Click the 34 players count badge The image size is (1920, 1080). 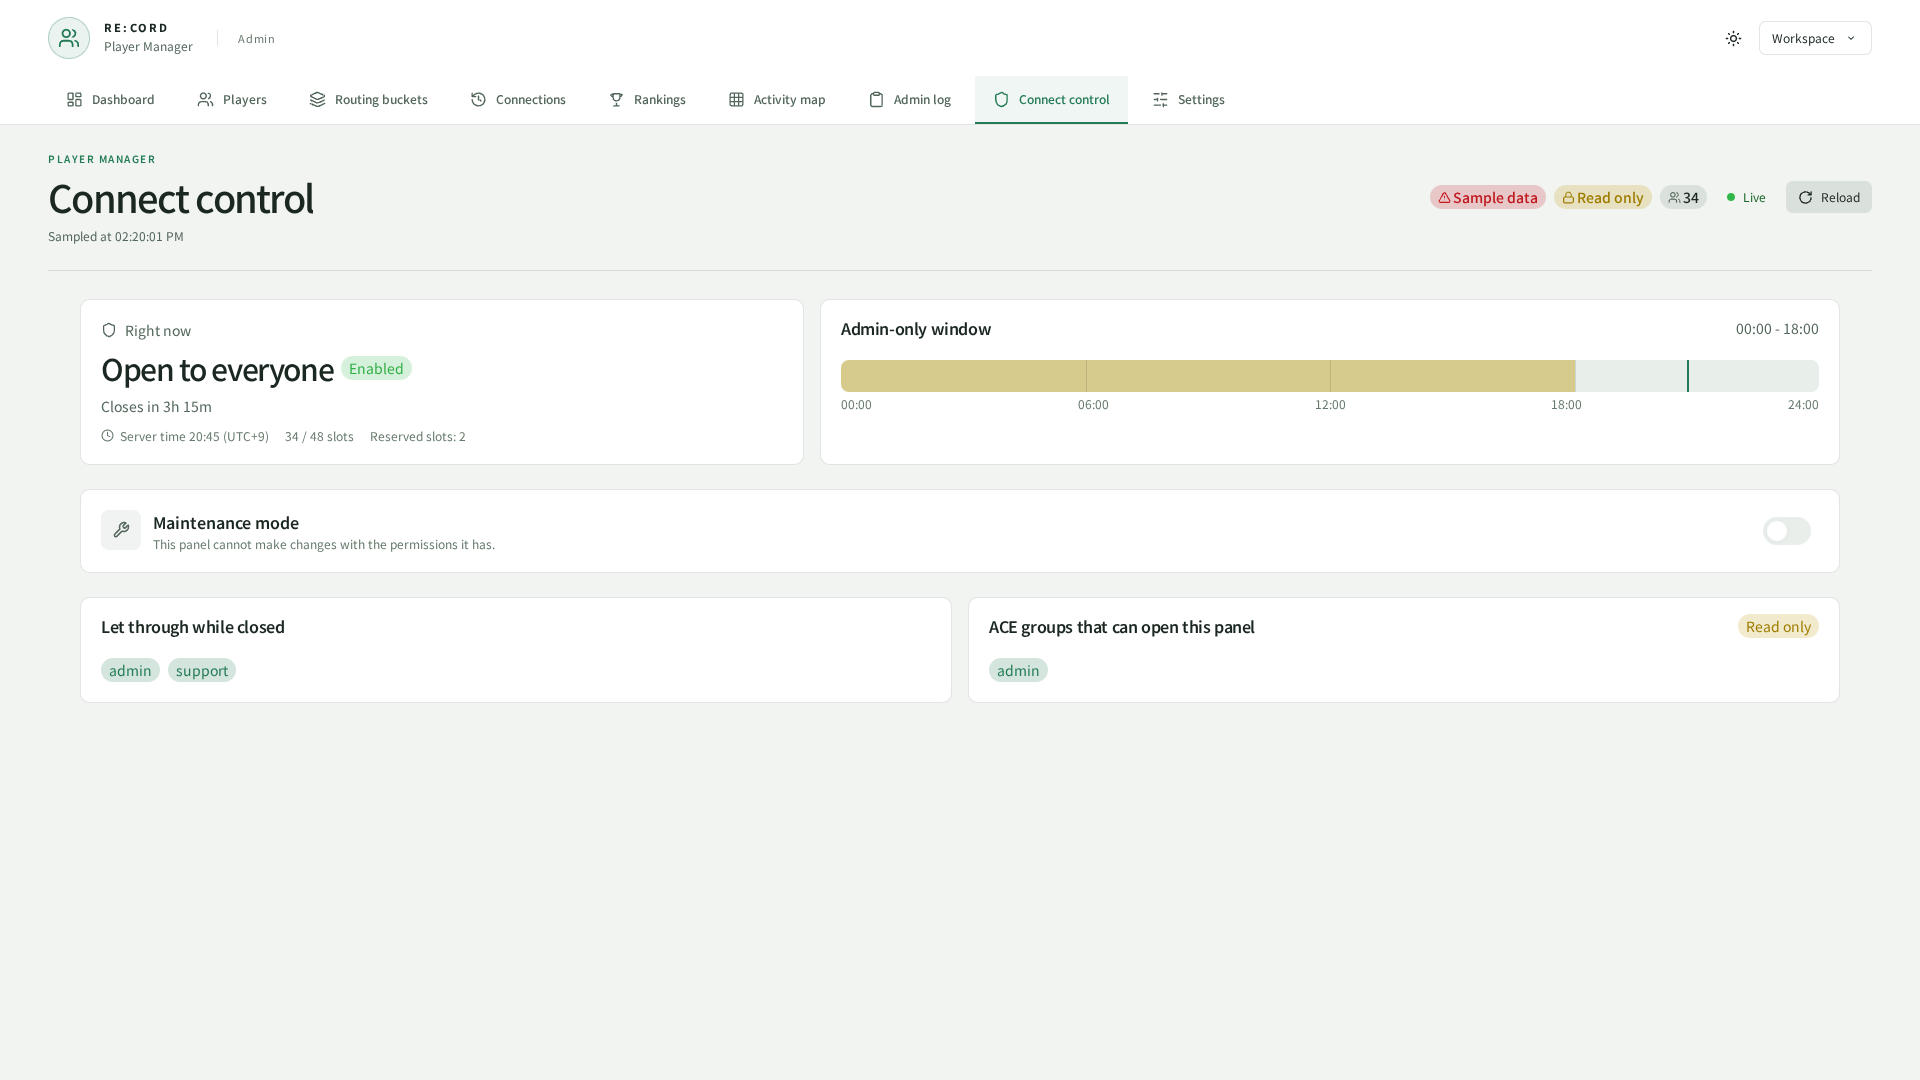tap(1684, 197)
